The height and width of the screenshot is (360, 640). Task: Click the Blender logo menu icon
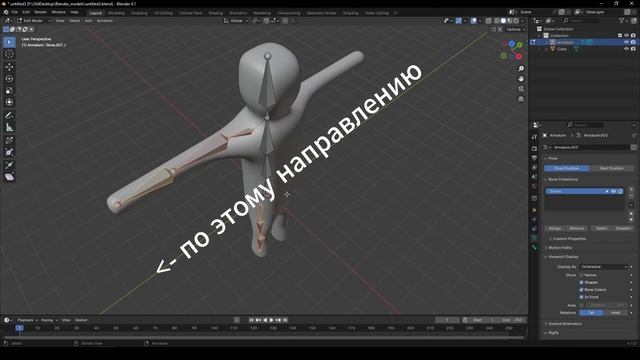6,12
